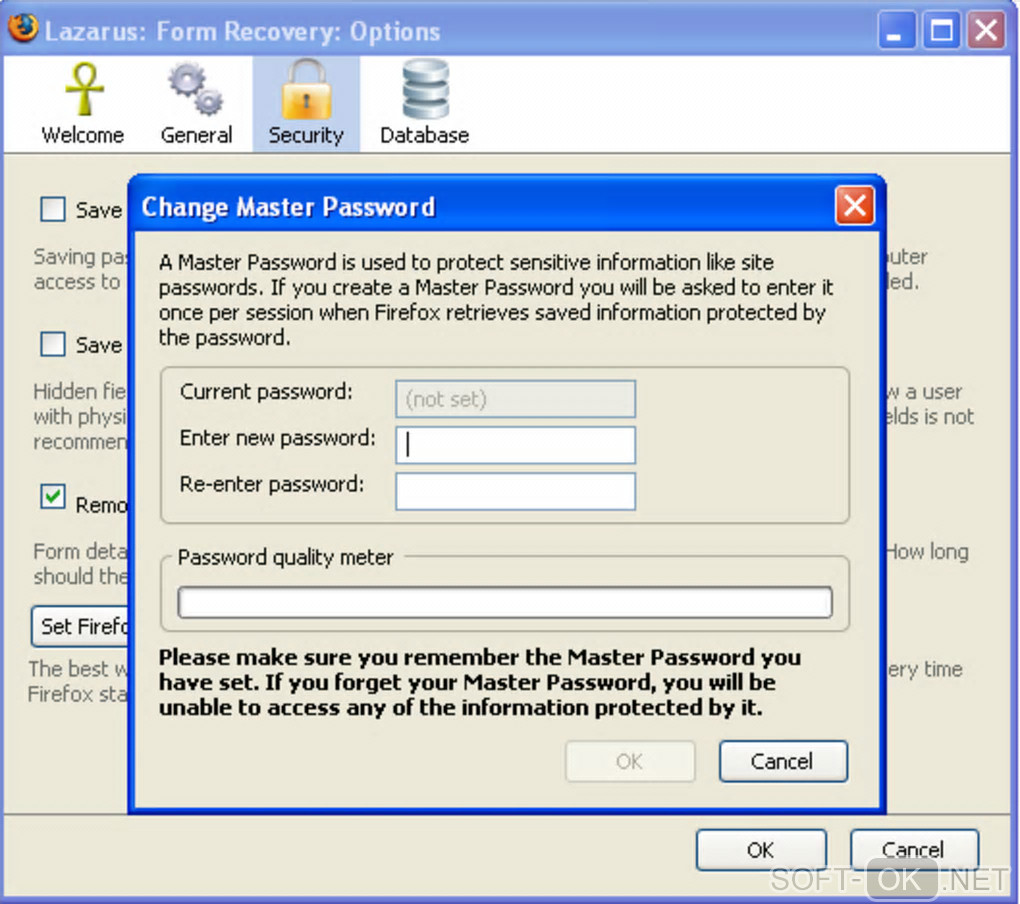Uncheck the Remove checkbox
The image size is (1020, 904).
click(x=53, y=497)
